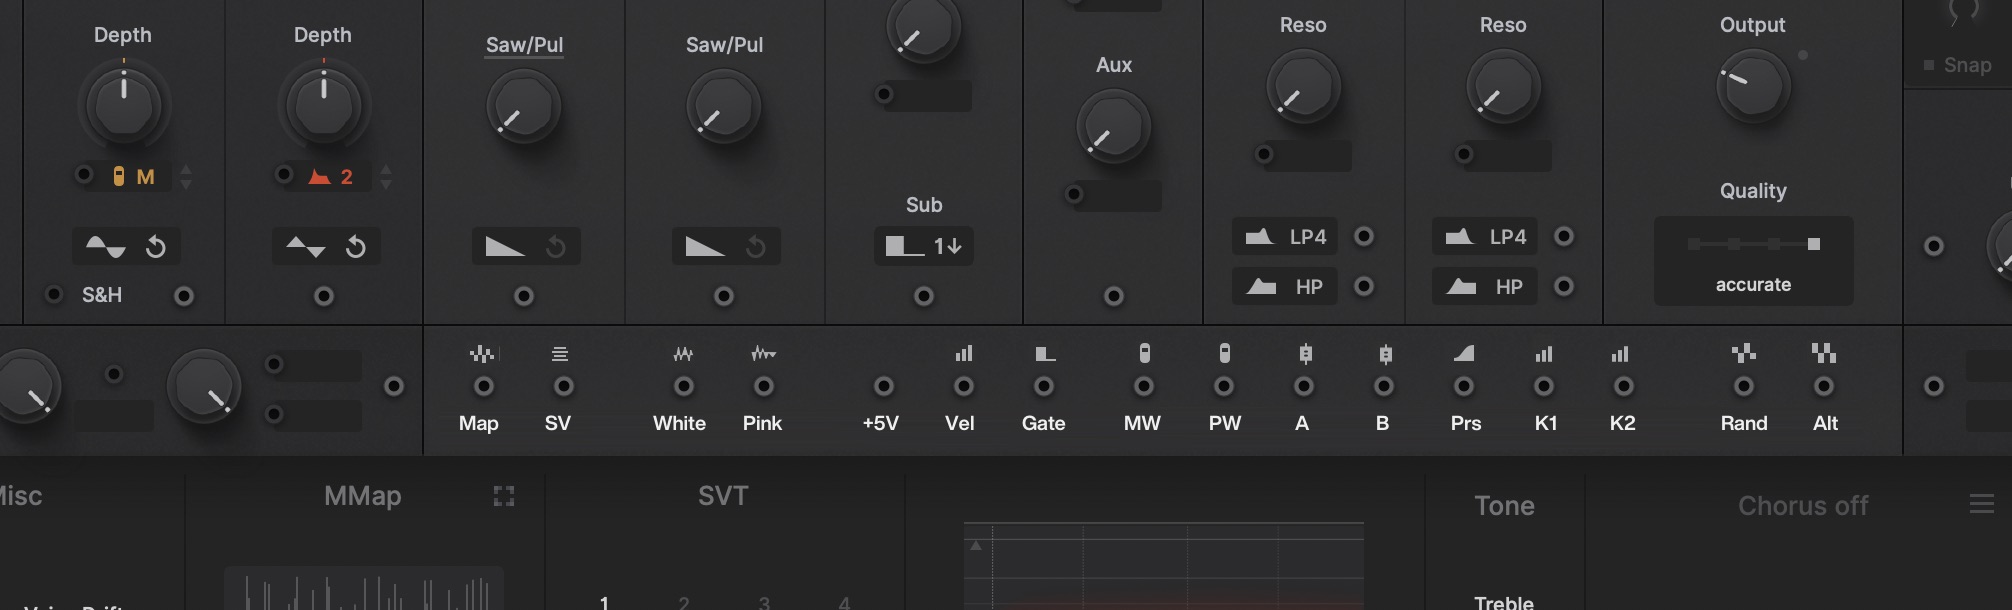Click the orange 2 depth source label
This screenshot has width=2012, height=610.
332,177
